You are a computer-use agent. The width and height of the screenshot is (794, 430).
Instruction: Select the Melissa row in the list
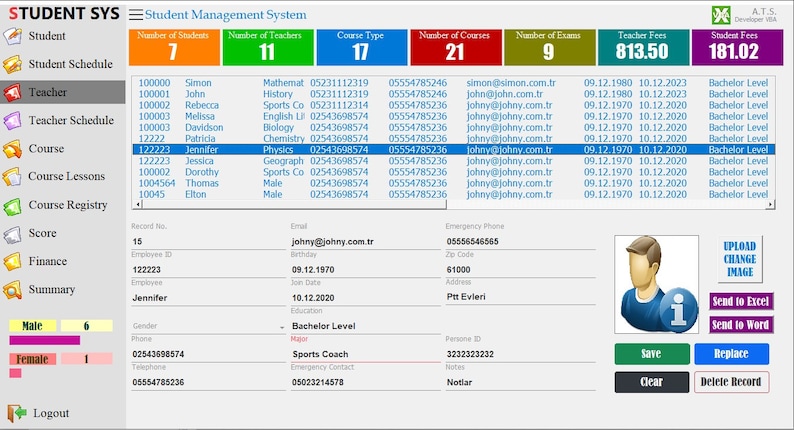453,116
